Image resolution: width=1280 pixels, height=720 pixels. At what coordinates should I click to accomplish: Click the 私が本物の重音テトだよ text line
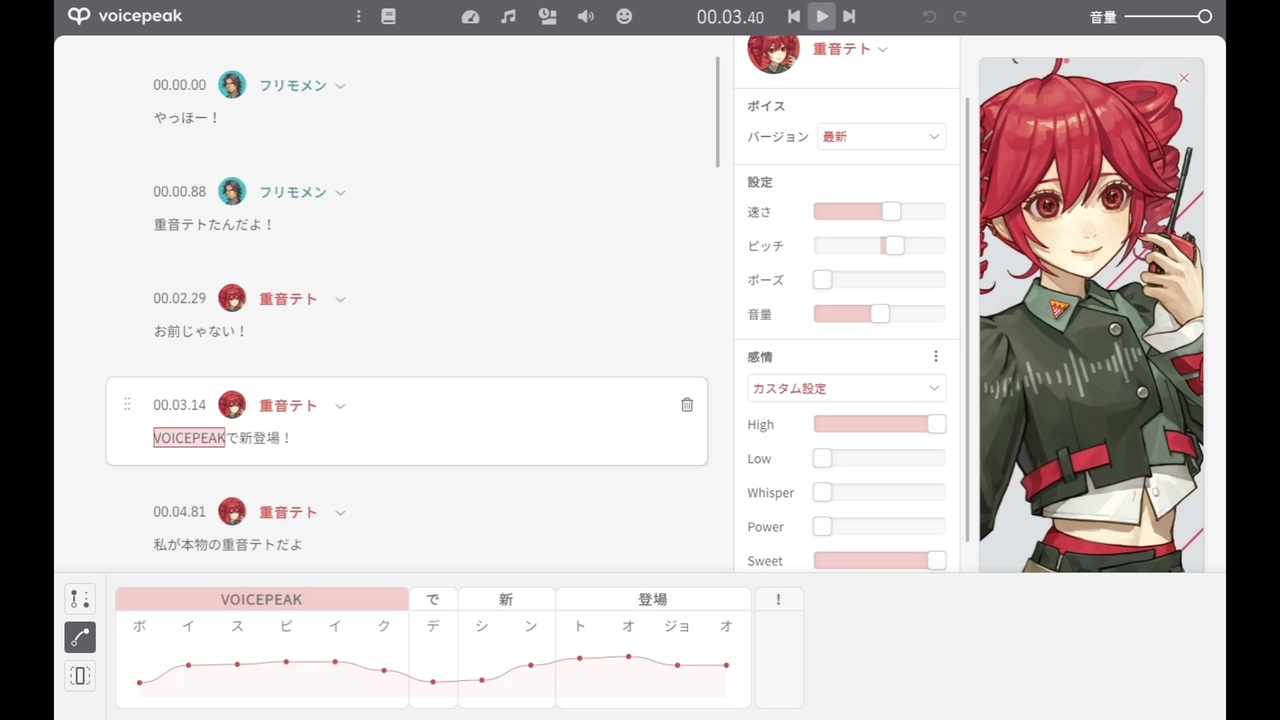(x=228, y=545)
